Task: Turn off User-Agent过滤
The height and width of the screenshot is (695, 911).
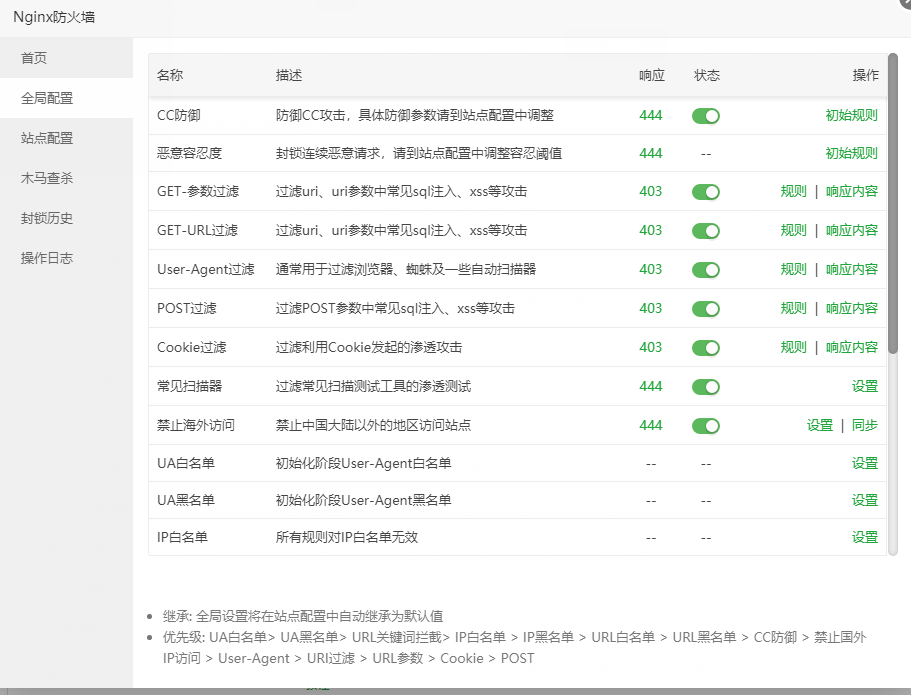Action: [x=706, y=269]
